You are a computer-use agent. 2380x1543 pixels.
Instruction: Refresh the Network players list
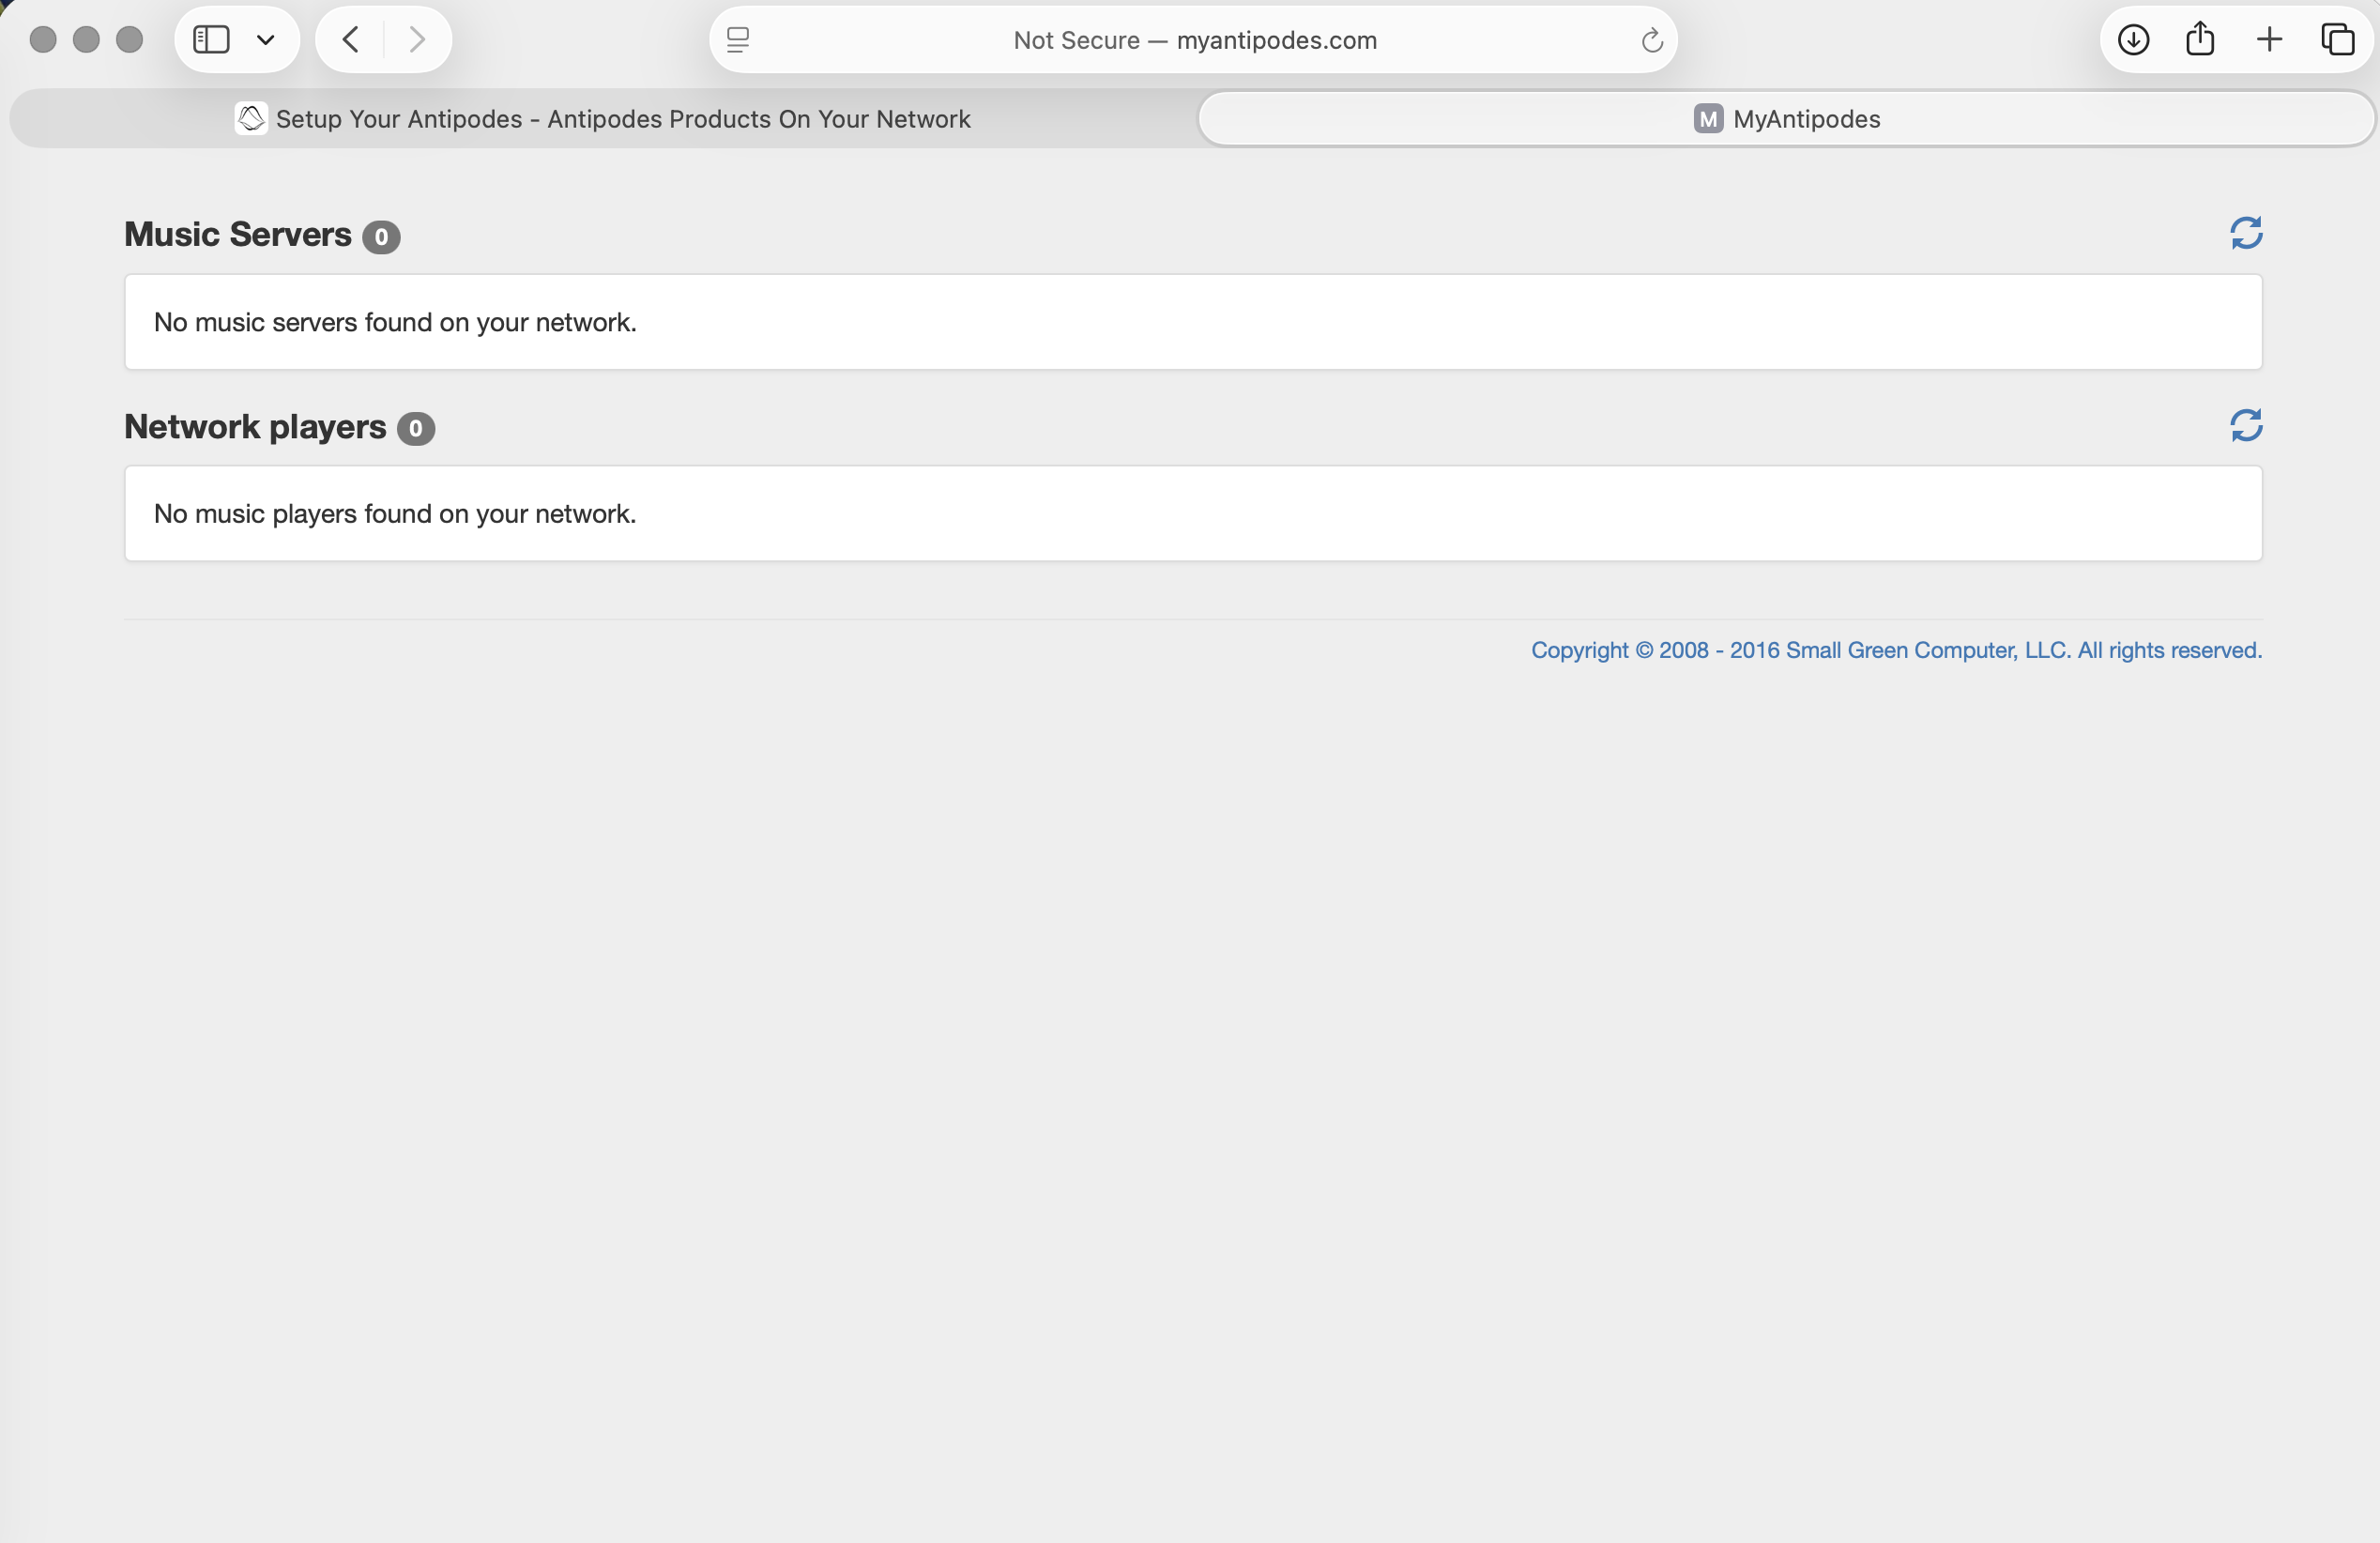point(2246,425)
